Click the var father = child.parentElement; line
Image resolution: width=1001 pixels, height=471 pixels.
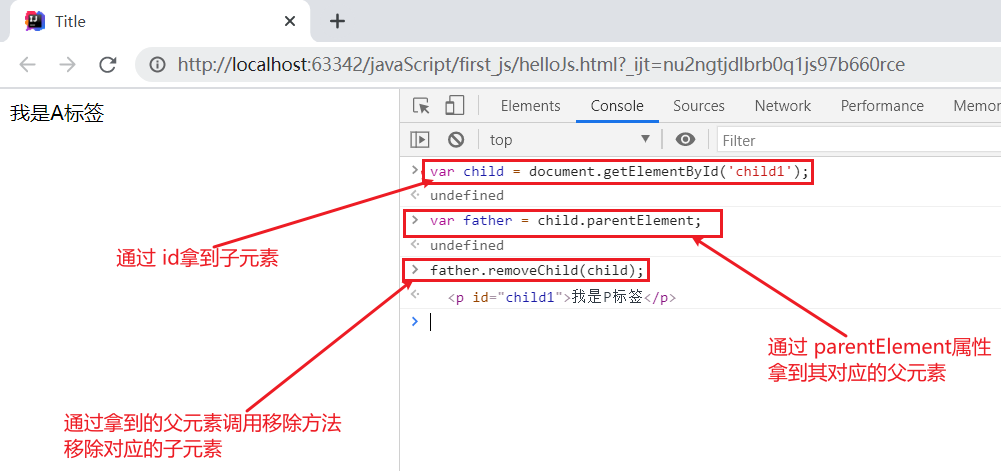pyautogui.click(x=566, y=221)
